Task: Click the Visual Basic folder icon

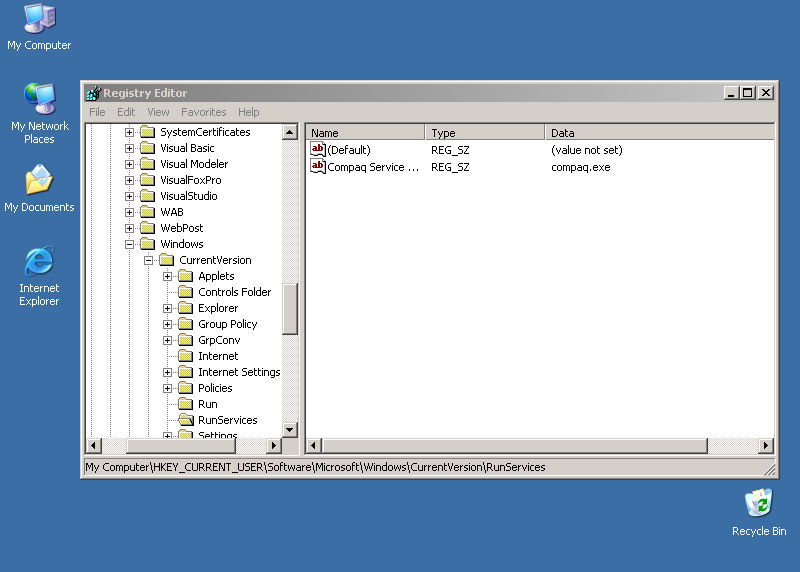Action: click(x=147, y=148)
